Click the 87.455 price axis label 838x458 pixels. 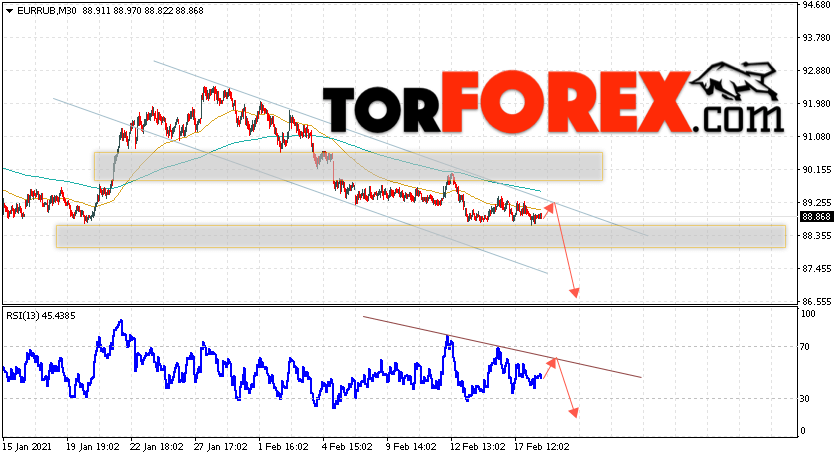(x=817, y=269)
